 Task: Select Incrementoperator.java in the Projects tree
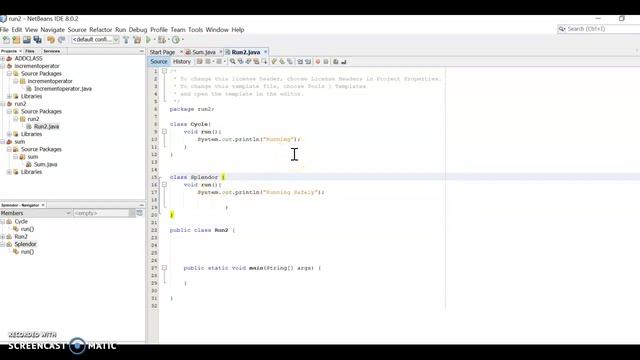click(x=63, y=89)
